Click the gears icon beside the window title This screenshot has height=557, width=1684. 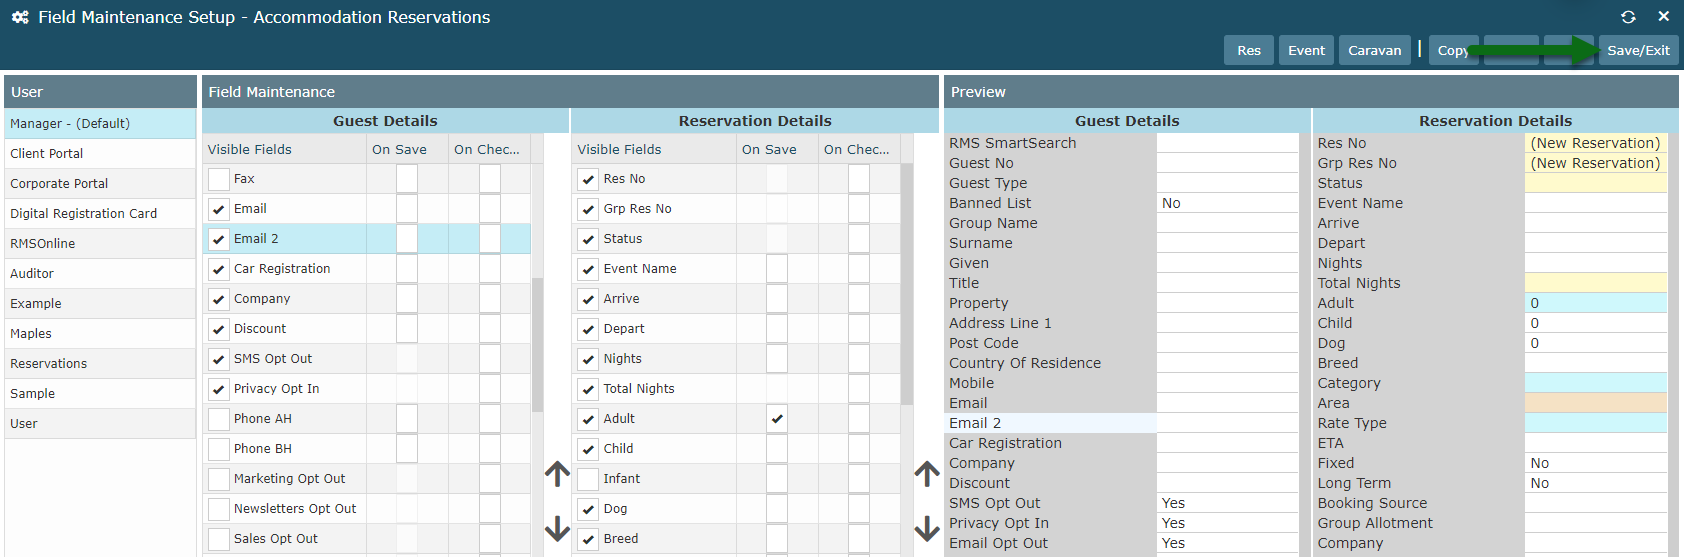(20, 17)
